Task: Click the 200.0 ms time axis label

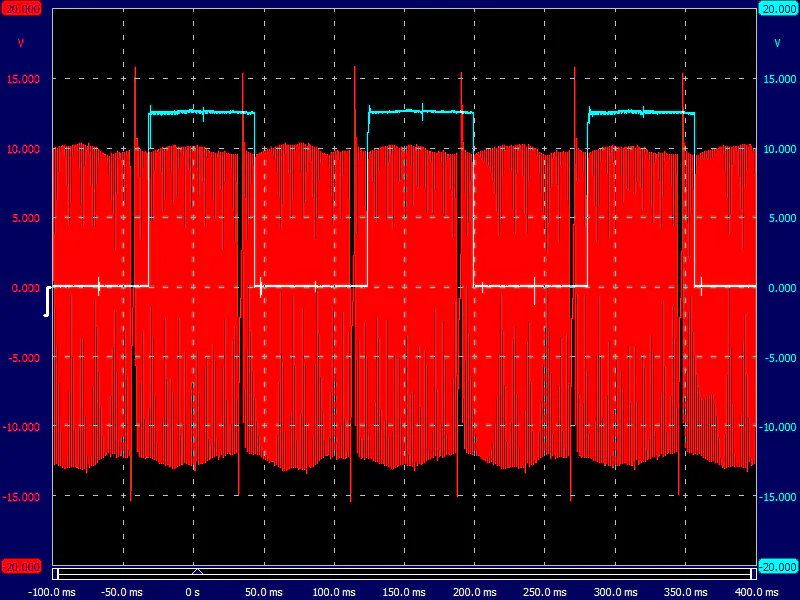Action: click(x=474, y=592)
